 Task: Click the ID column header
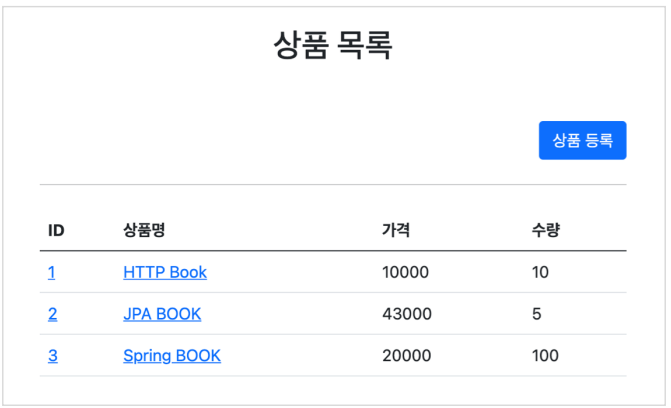click(56, 230)
